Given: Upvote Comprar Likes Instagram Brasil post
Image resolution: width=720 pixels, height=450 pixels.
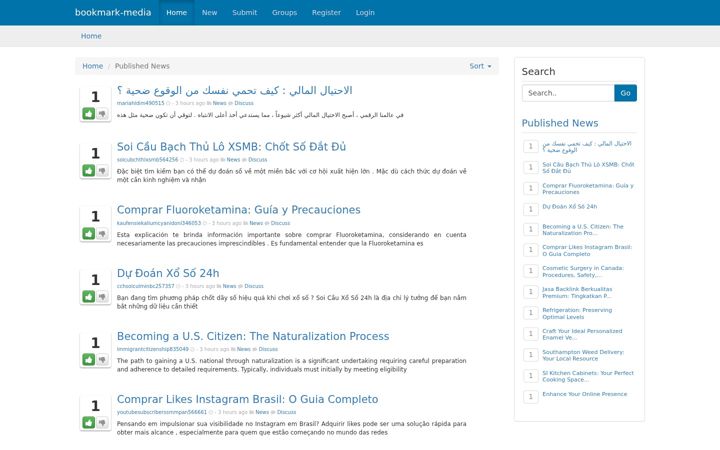Looking at the screenshot, I should pyautogui.click(x=89, y=422).
